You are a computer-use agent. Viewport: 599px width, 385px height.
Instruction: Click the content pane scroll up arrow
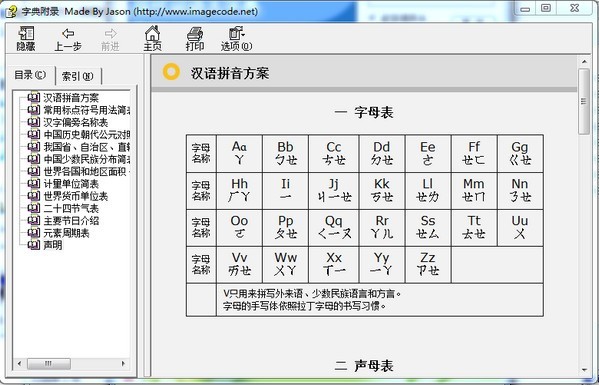(x=584, y=61)
